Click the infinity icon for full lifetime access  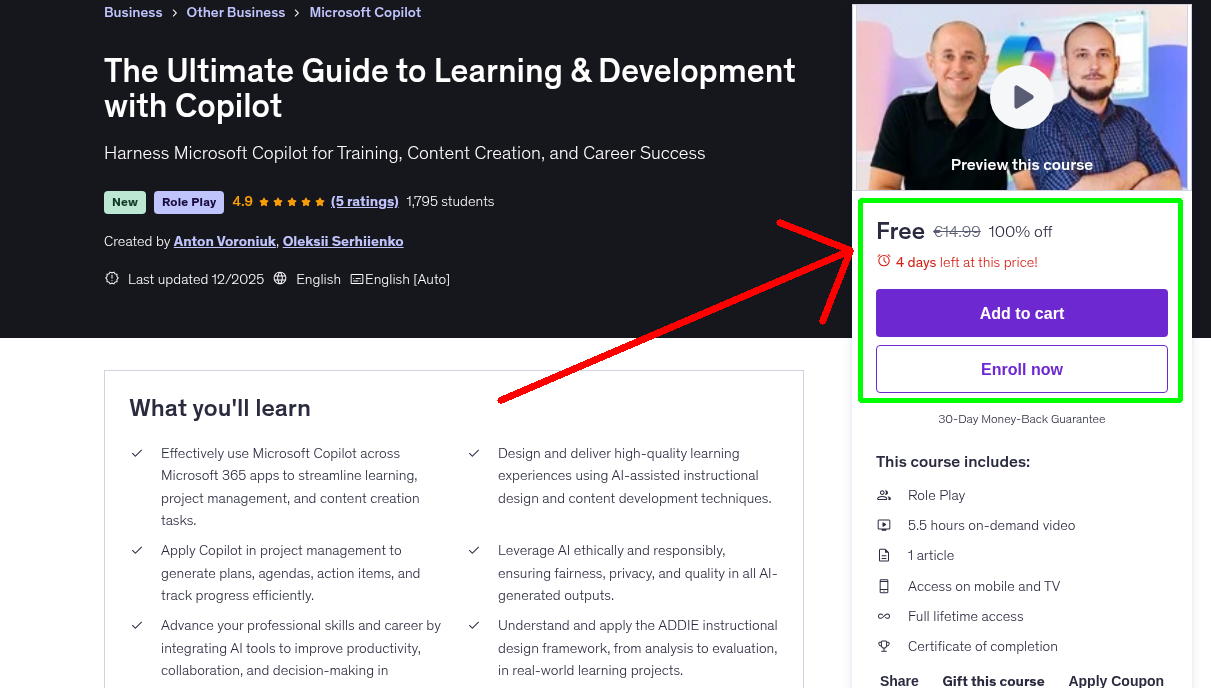tap(884, 616)
